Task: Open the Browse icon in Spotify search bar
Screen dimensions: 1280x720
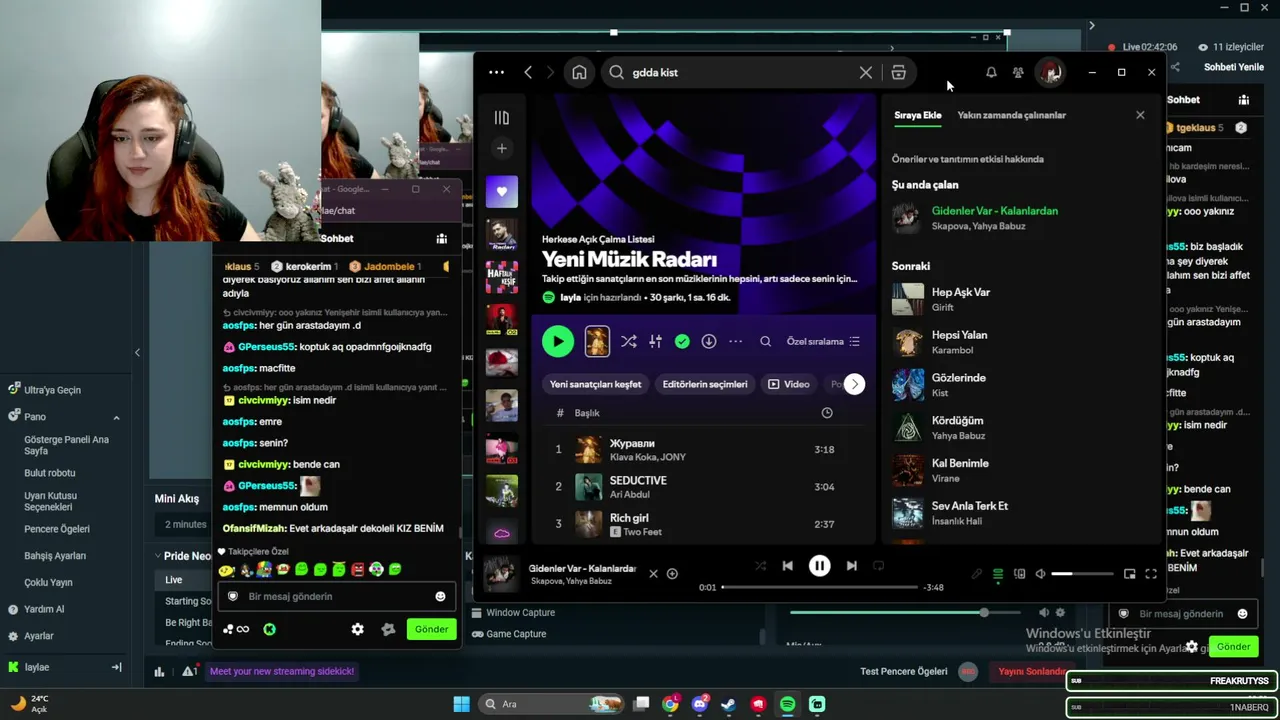Action: (x=898, y=72)
